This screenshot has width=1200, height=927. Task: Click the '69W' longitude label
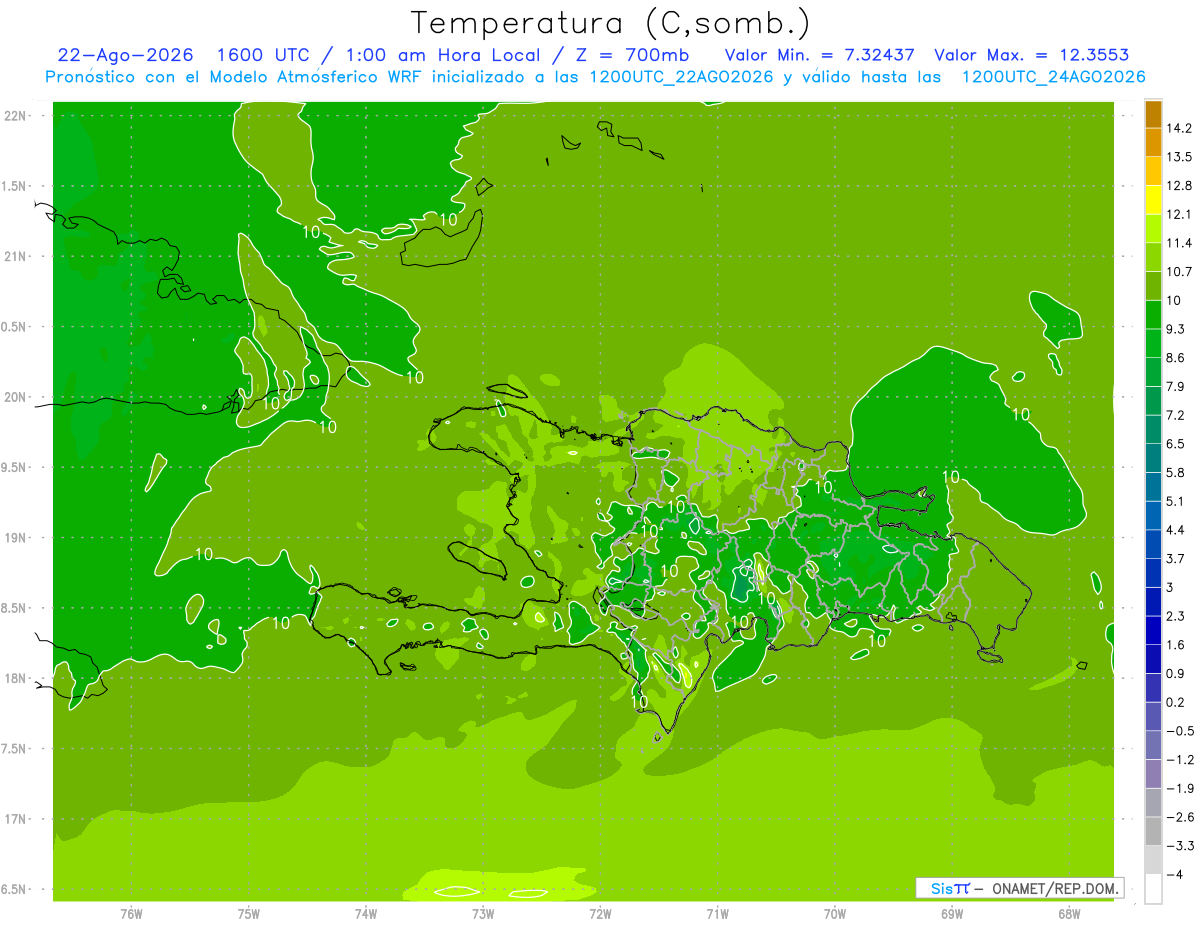click(x=951, y=913)
